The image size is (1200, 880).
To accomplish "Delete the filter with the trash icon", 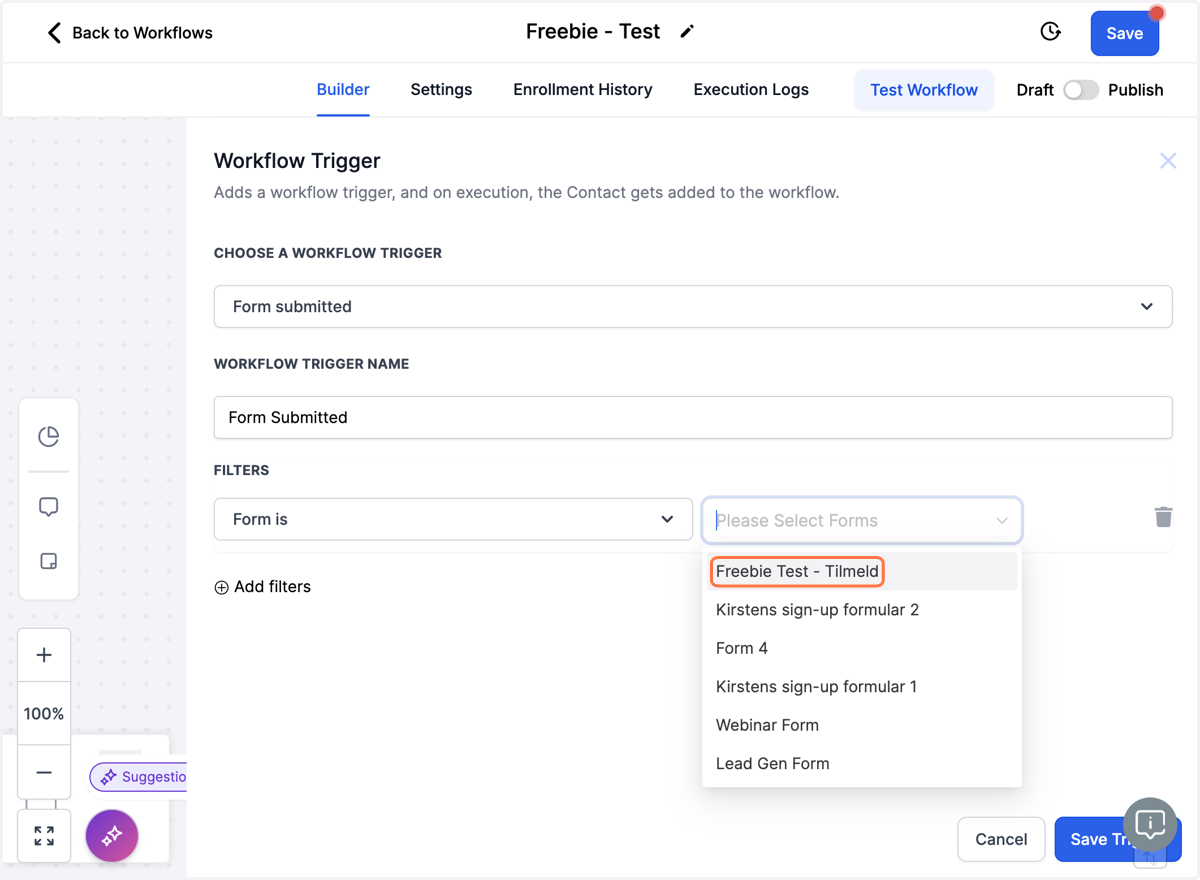I will (x=1163, y=517).
